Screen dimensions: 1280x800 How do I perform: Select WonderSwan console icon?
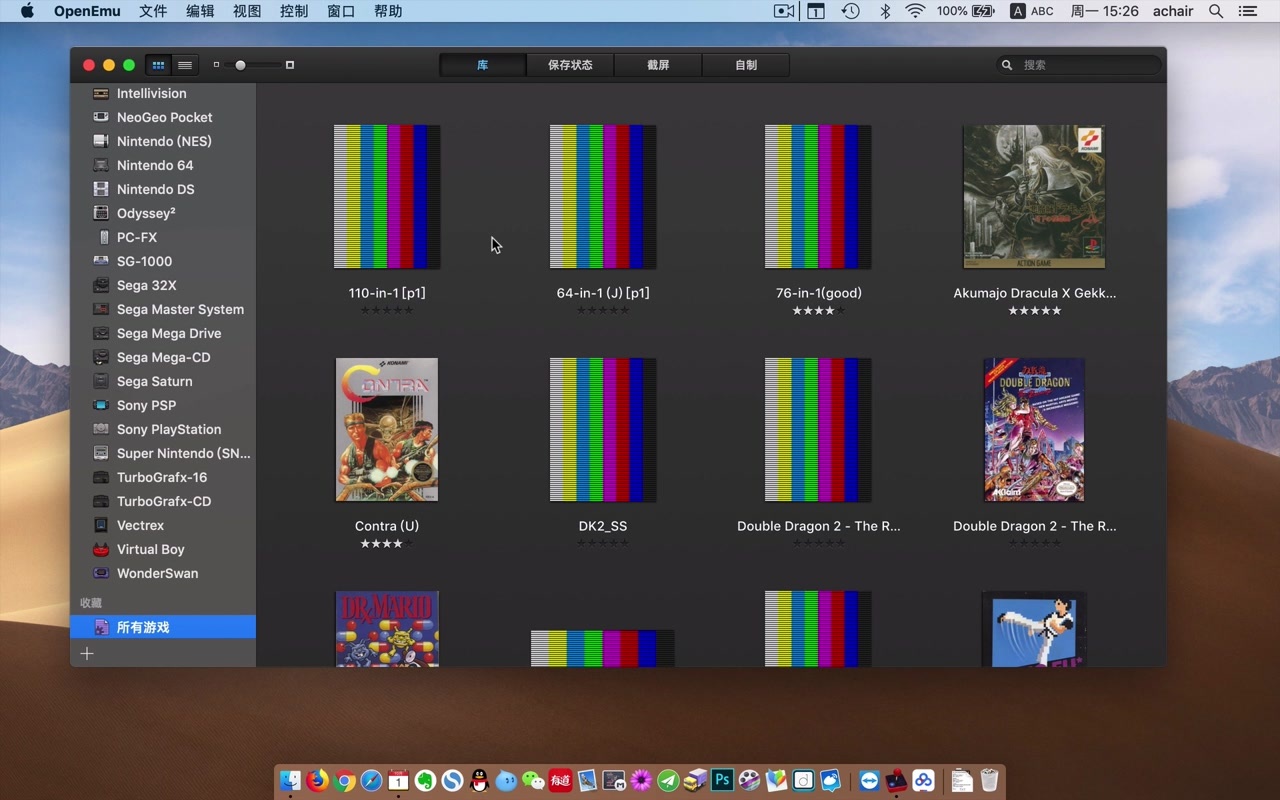(x=101, y=573)
